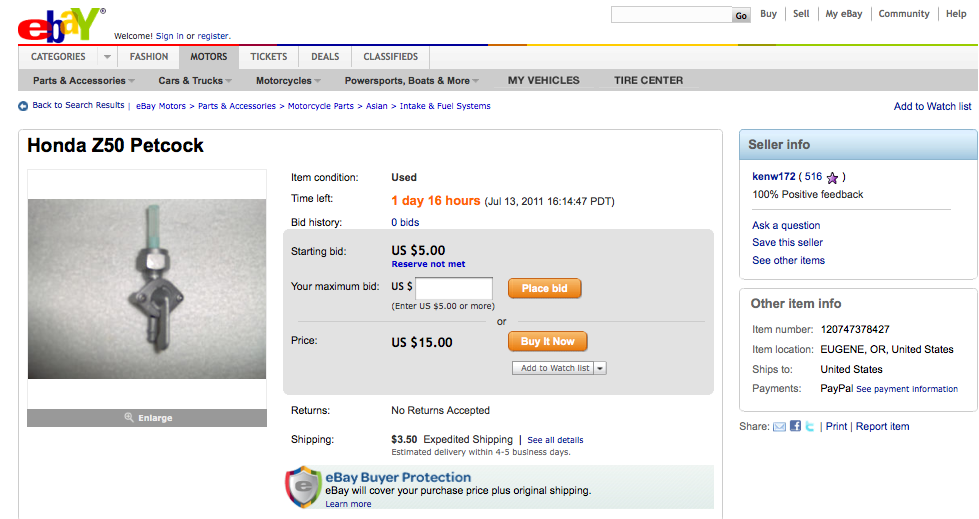Open the 0 bids history link
This screenshot has height=519, width=979.
point(405,222)
